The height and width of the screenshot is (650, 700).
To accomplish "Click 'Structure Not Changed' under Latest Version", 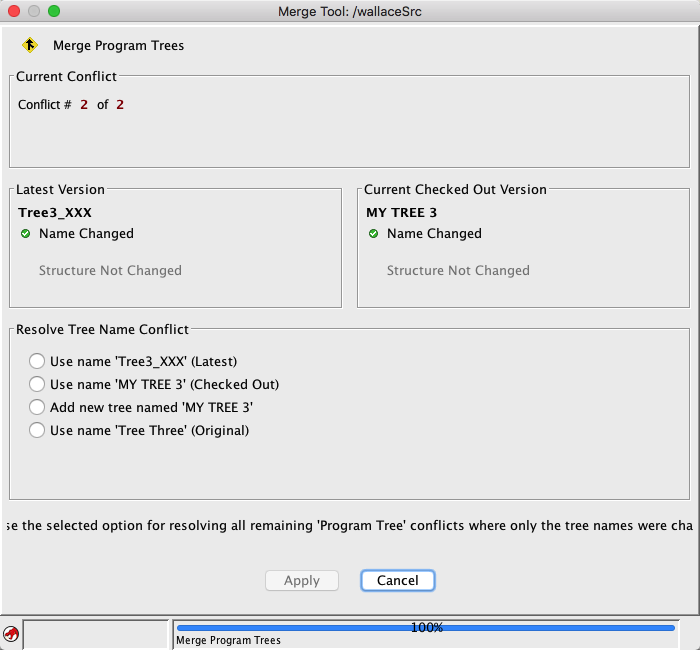I will click(110, 270).
